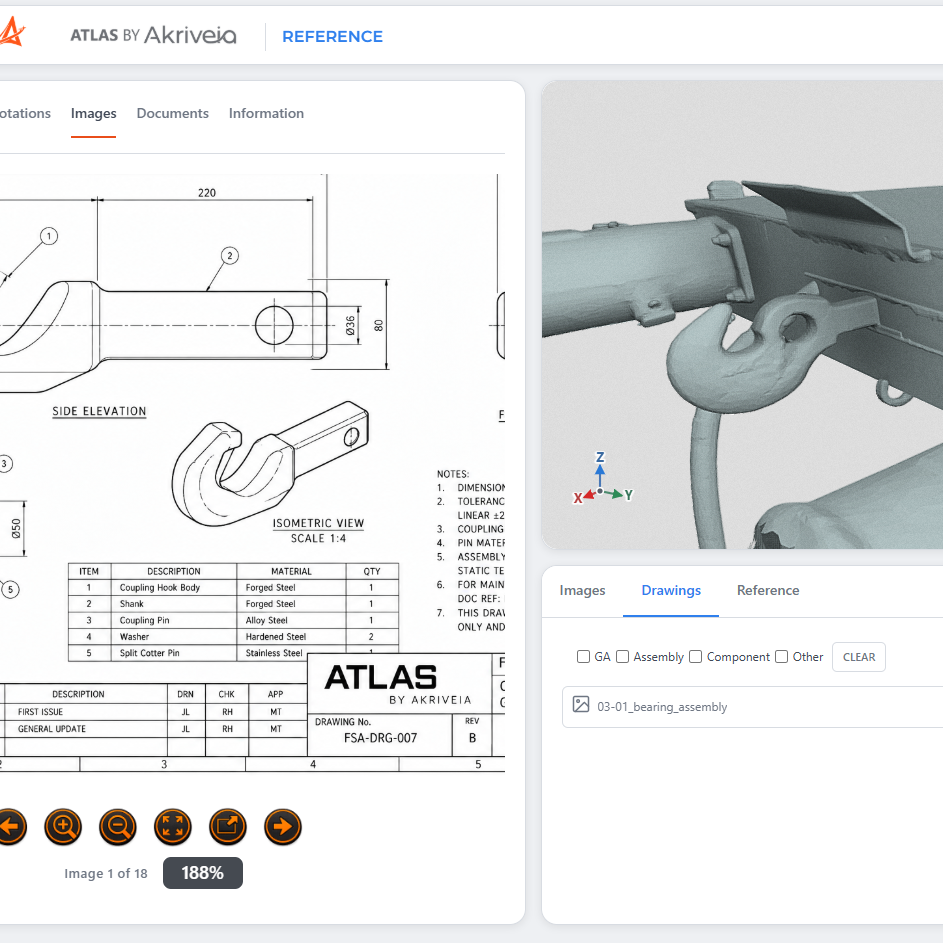
Task: Open the Annotations tab at left edge
Action: [x=25, y=114]
